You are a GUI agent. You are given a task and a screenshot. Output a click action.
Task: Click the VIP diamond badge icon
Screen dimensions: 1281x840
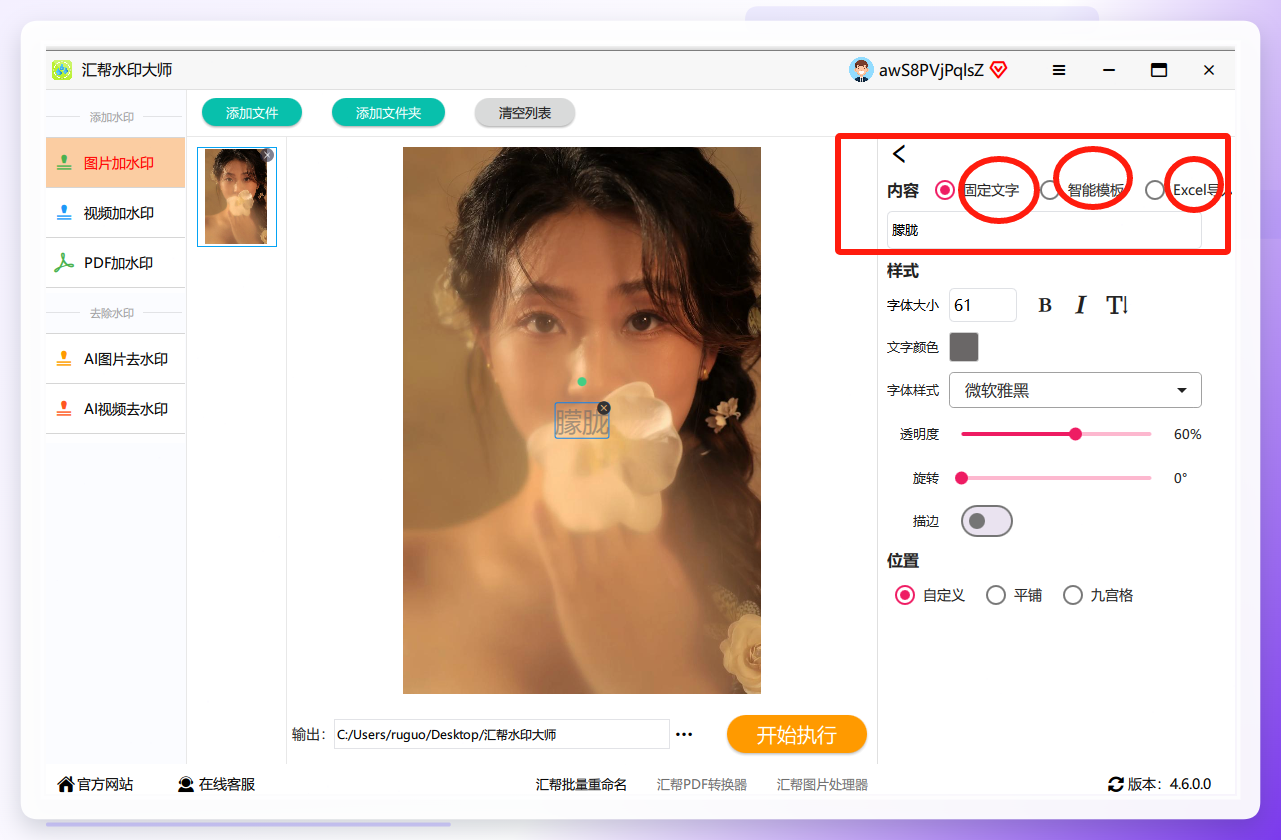click(x=998, y=70)
